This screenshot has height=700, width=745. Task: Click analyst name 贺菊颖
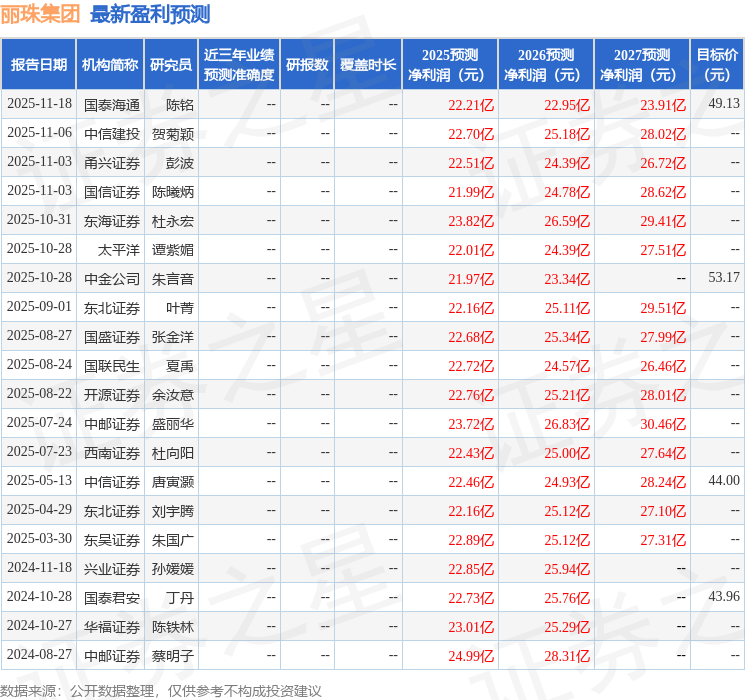point(172,133)
